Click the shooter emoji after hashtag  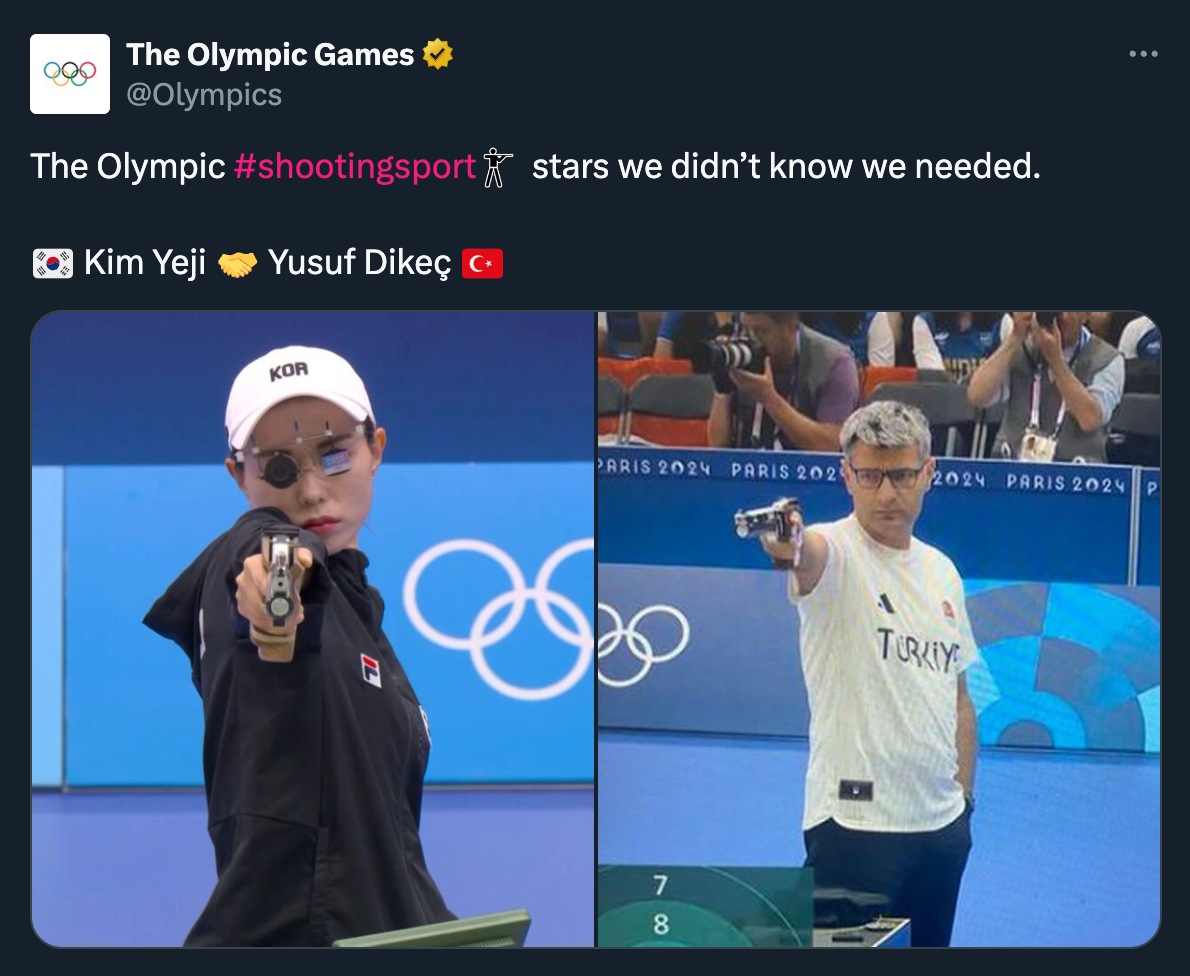(x=496, y=167)
